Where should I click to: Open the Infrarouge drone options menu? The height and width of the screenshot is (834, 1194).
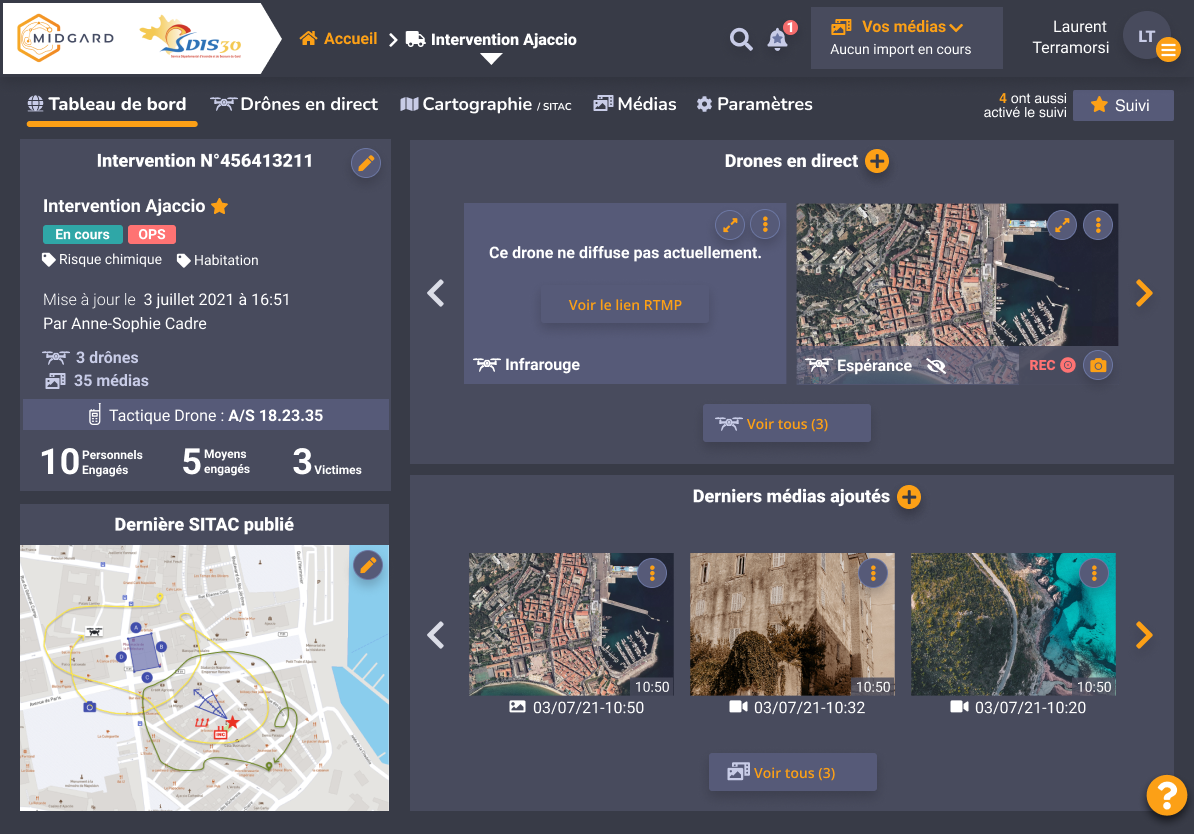765,225
